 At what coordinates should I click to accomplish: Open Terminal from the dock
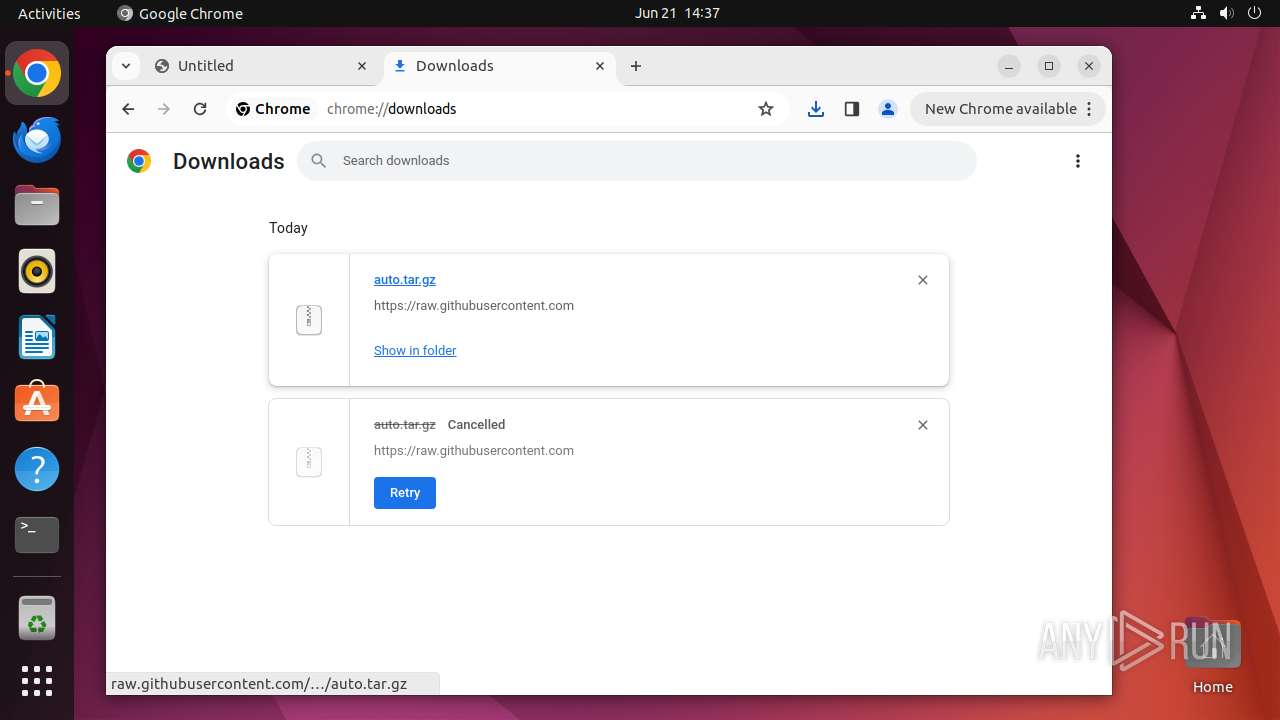[x=37, y=535]
